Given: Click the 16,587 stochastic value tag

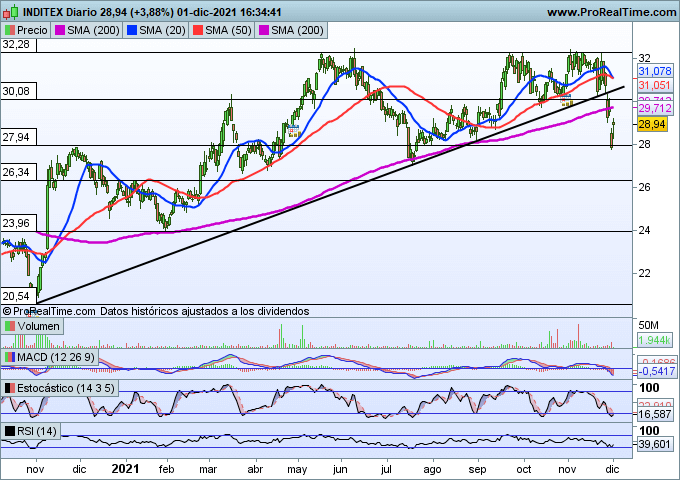Looking at the screenshot, I should [x=655, y=414].
